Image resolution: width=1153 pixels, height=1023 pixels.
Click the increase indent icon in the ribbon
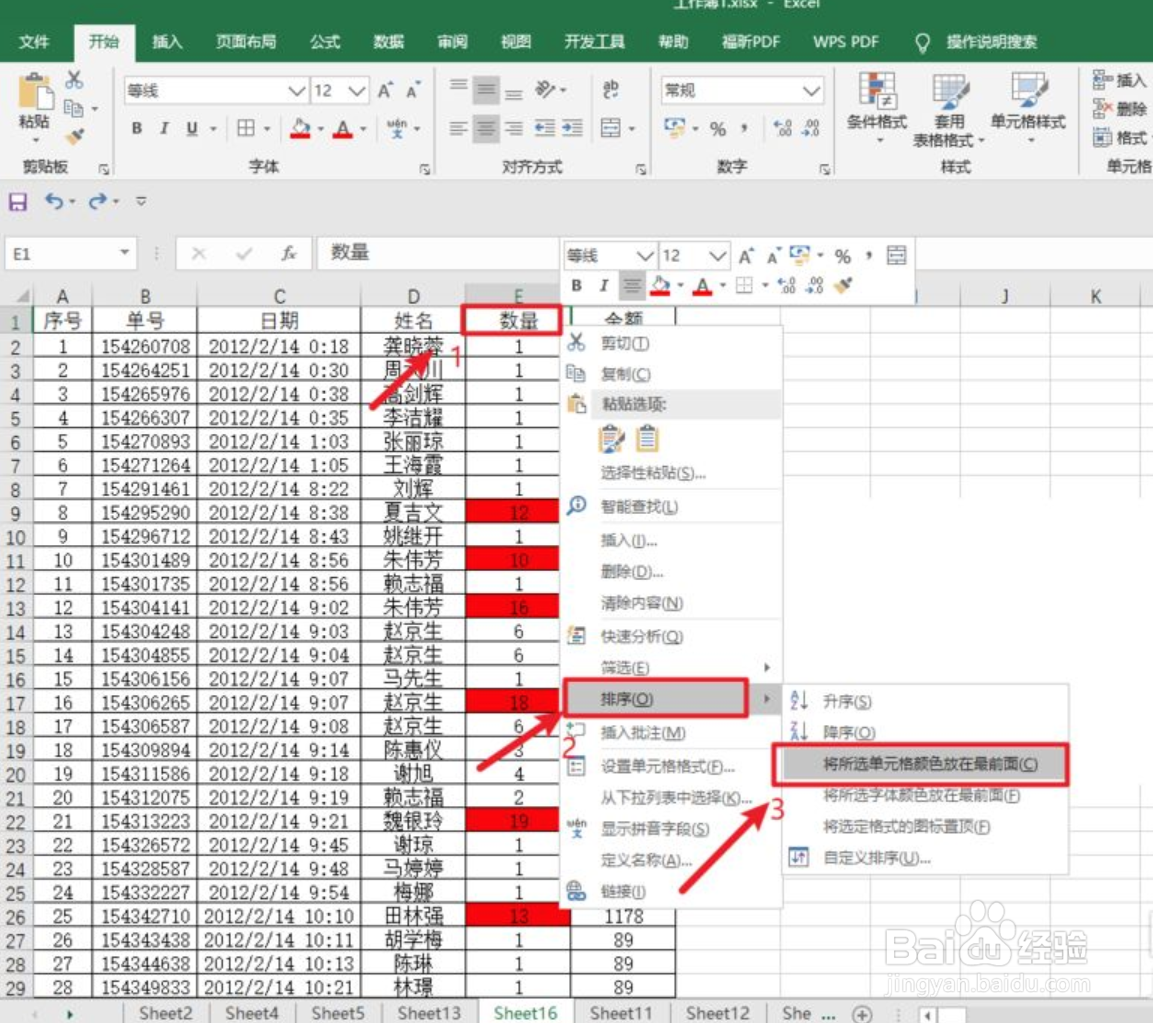(572, 129)
